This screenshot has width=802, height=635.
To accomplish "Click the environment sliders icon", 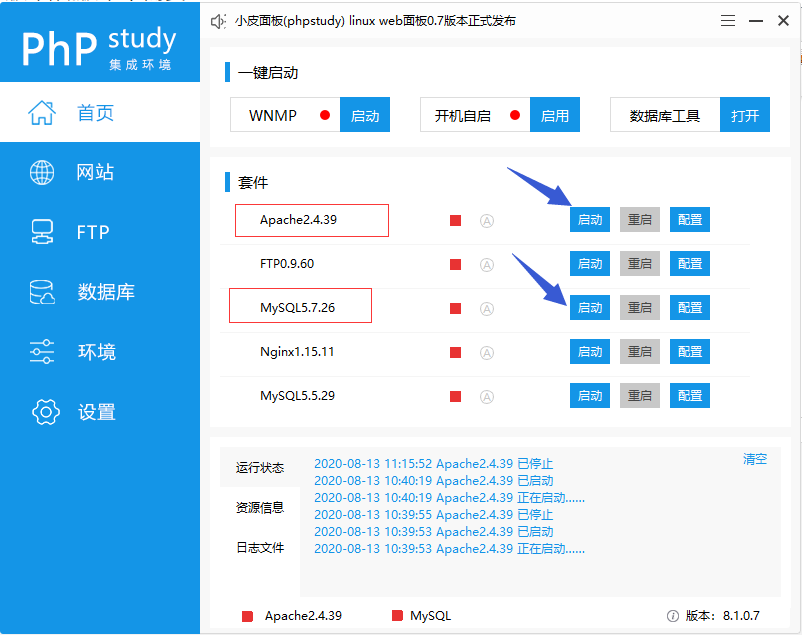I will coord(42,352).
